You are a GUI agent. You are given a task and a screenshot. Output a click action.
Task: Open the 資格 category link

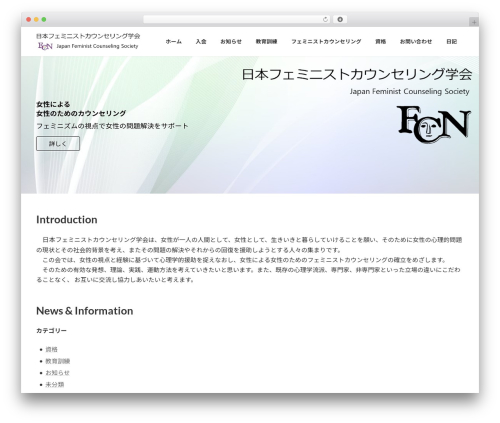(51, 349)
